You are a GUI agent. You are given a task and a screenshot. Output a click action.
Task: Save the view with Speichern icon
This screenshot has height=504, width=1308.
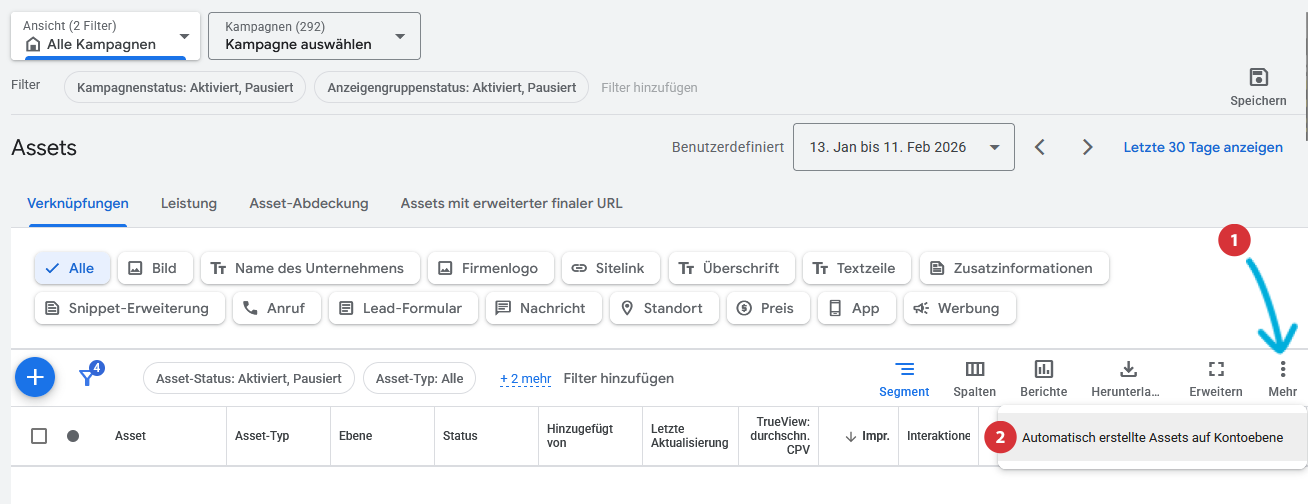pyautogui.click(x=1258, y=87)
